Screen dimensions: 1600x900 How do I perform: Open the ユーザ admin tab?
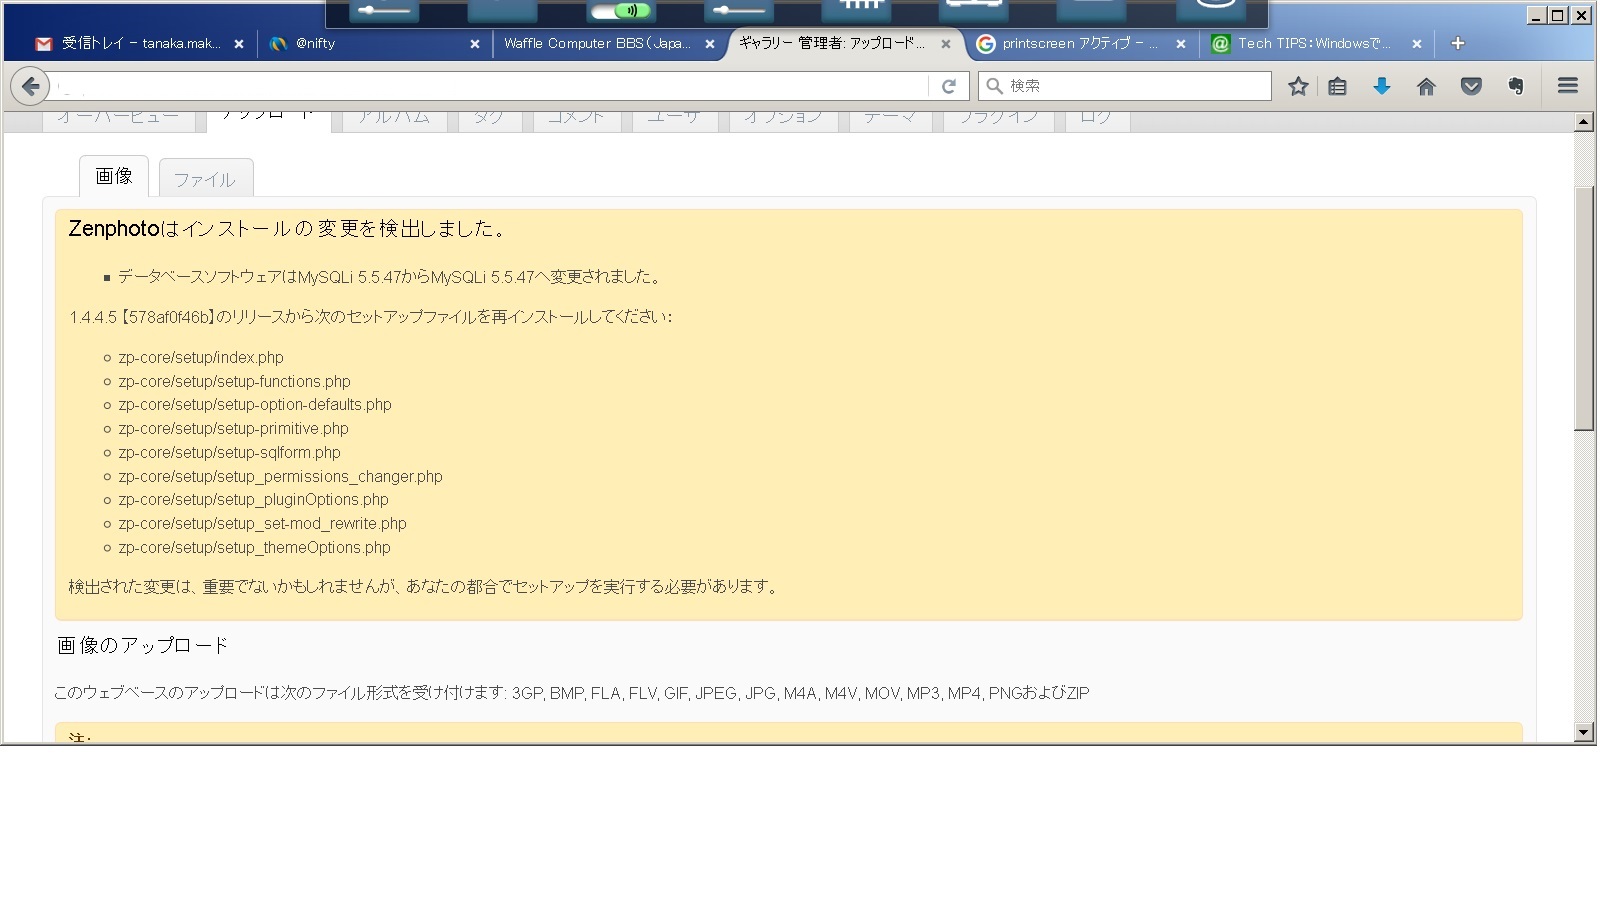click(x=673, y=120)
